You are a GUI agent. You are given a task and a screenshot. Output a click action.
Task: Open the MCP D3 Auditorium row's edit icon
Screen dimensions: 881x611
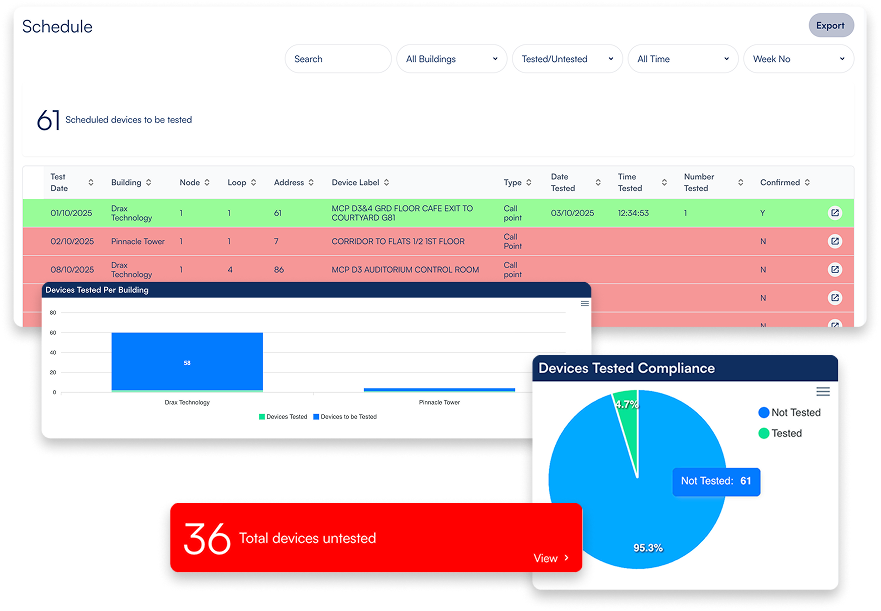835,270
